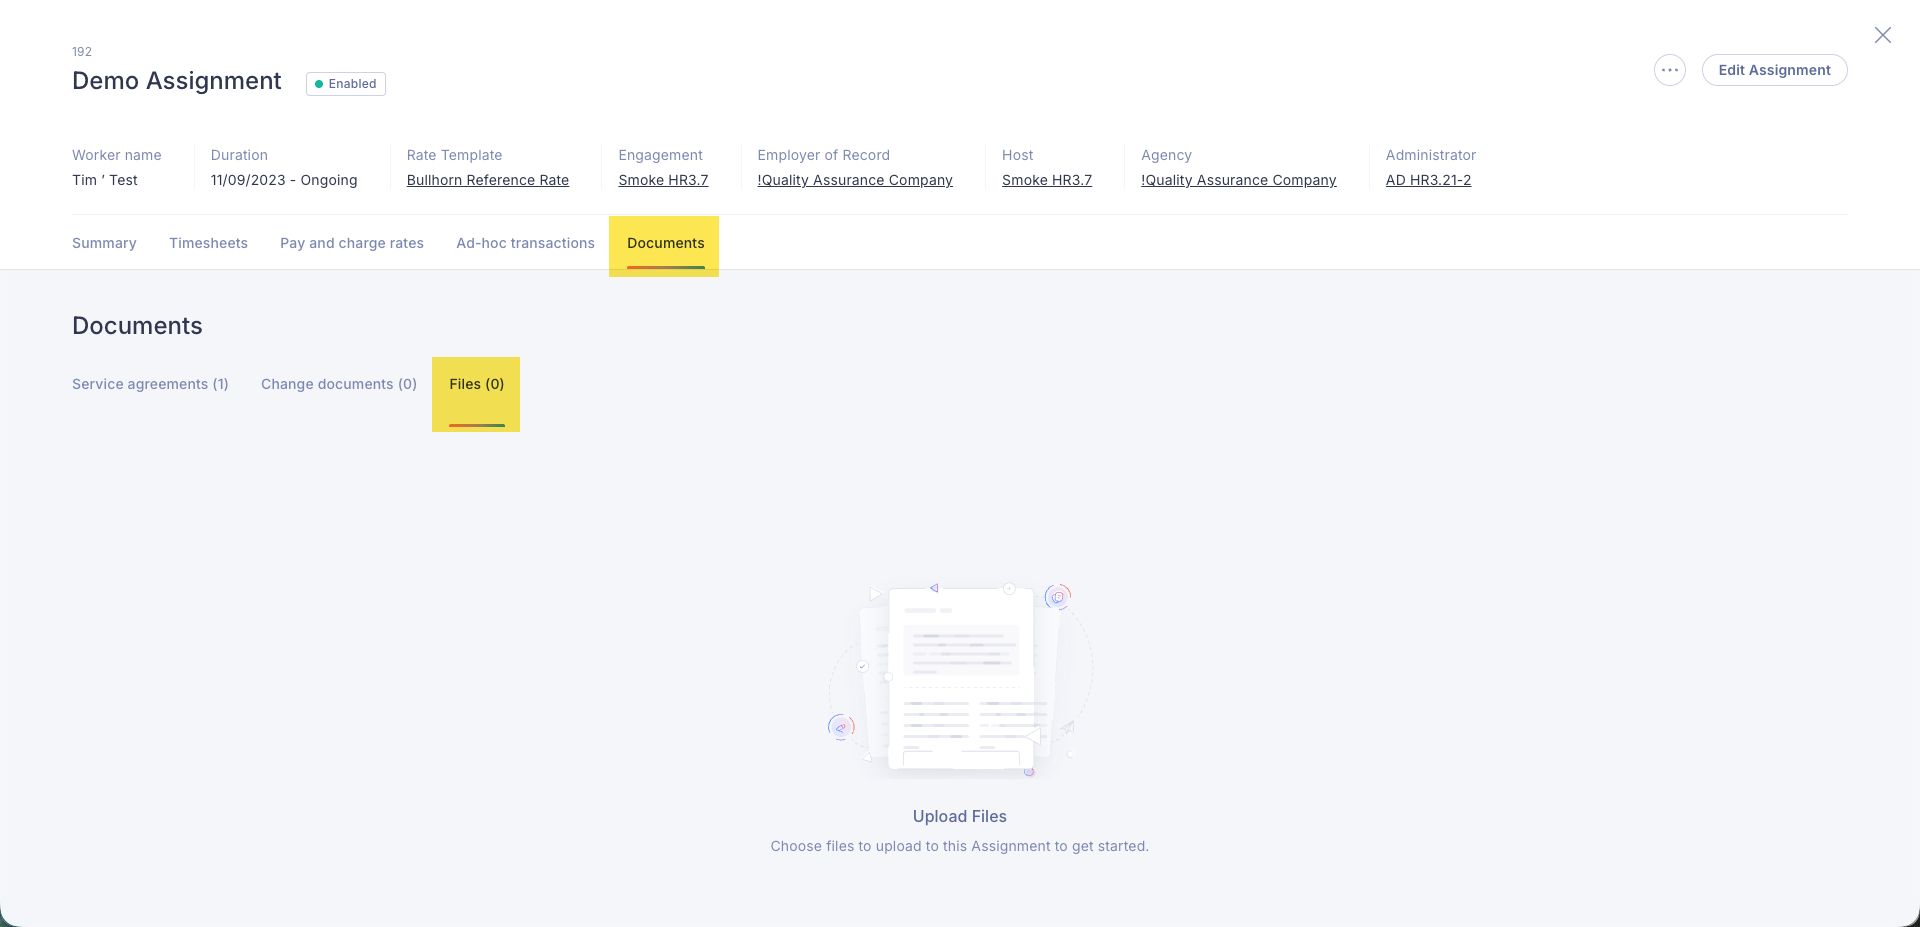Image resolution: width=1920 pixels, height=927 pixels.
Task: Select the Documents tab
Action: coord(665,244)
